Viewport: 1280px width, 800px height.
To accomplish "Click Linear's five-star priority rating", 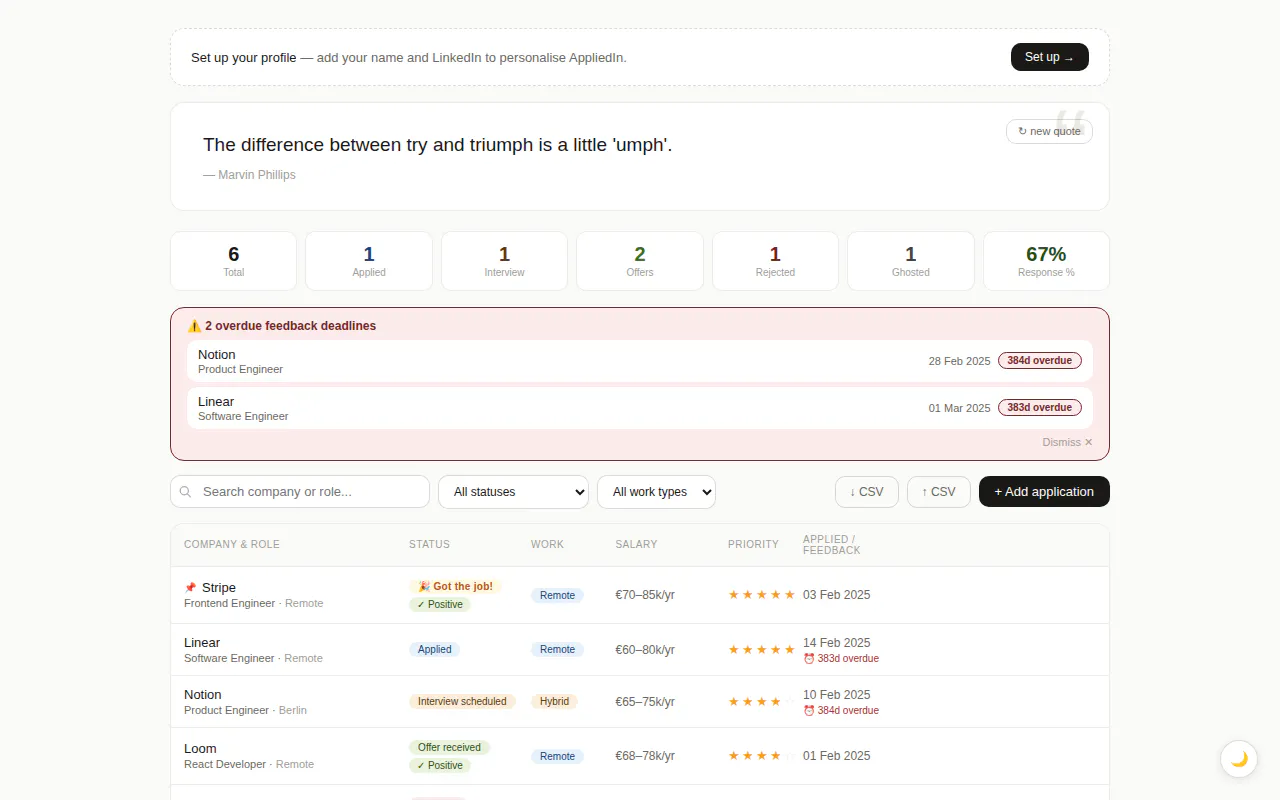I will point(762,650).
